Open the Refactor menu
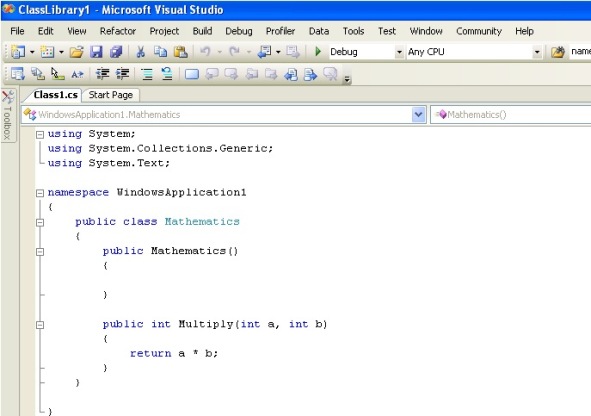591x416 pixels. pyautogui.click(x=118, y=31)
